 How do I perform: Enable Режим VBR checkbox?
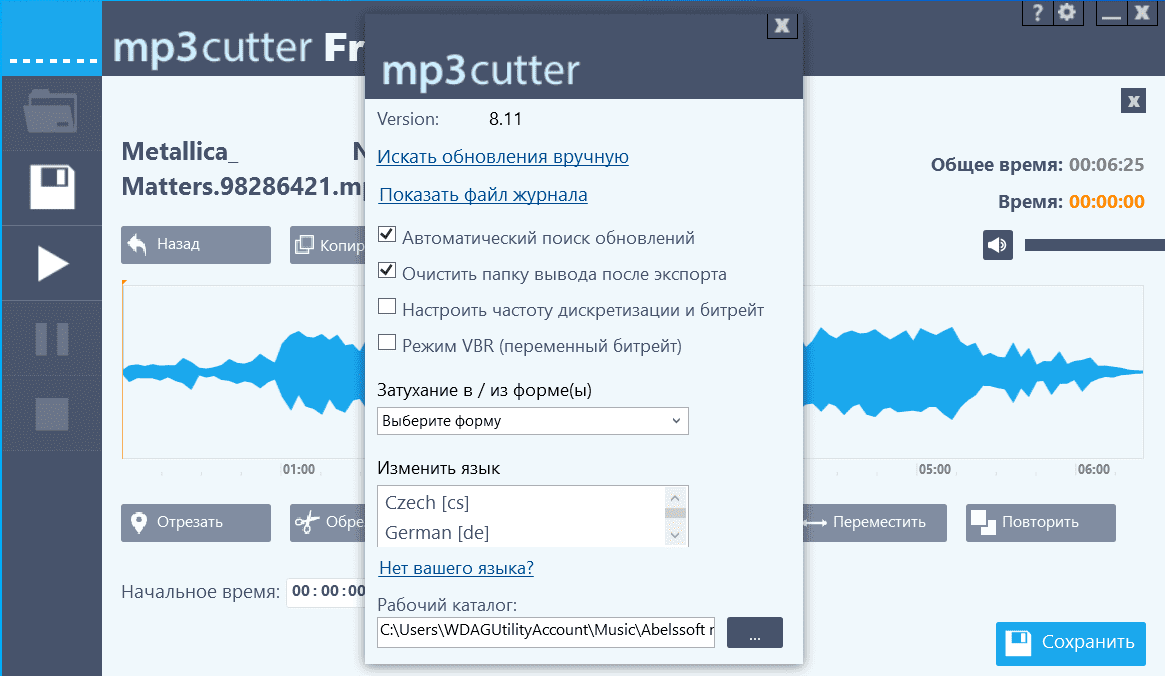click(x=387, y=342)
